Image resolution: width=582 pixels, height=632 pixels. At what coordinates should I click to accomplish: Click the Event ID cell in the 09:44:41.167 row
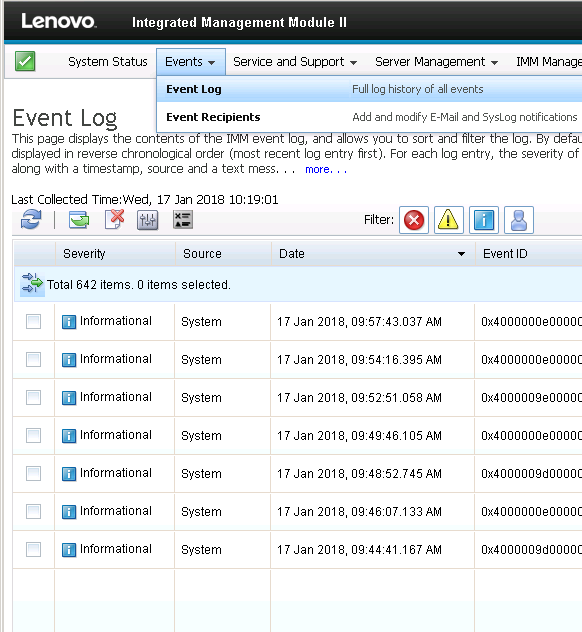click(x=531, y=549)
